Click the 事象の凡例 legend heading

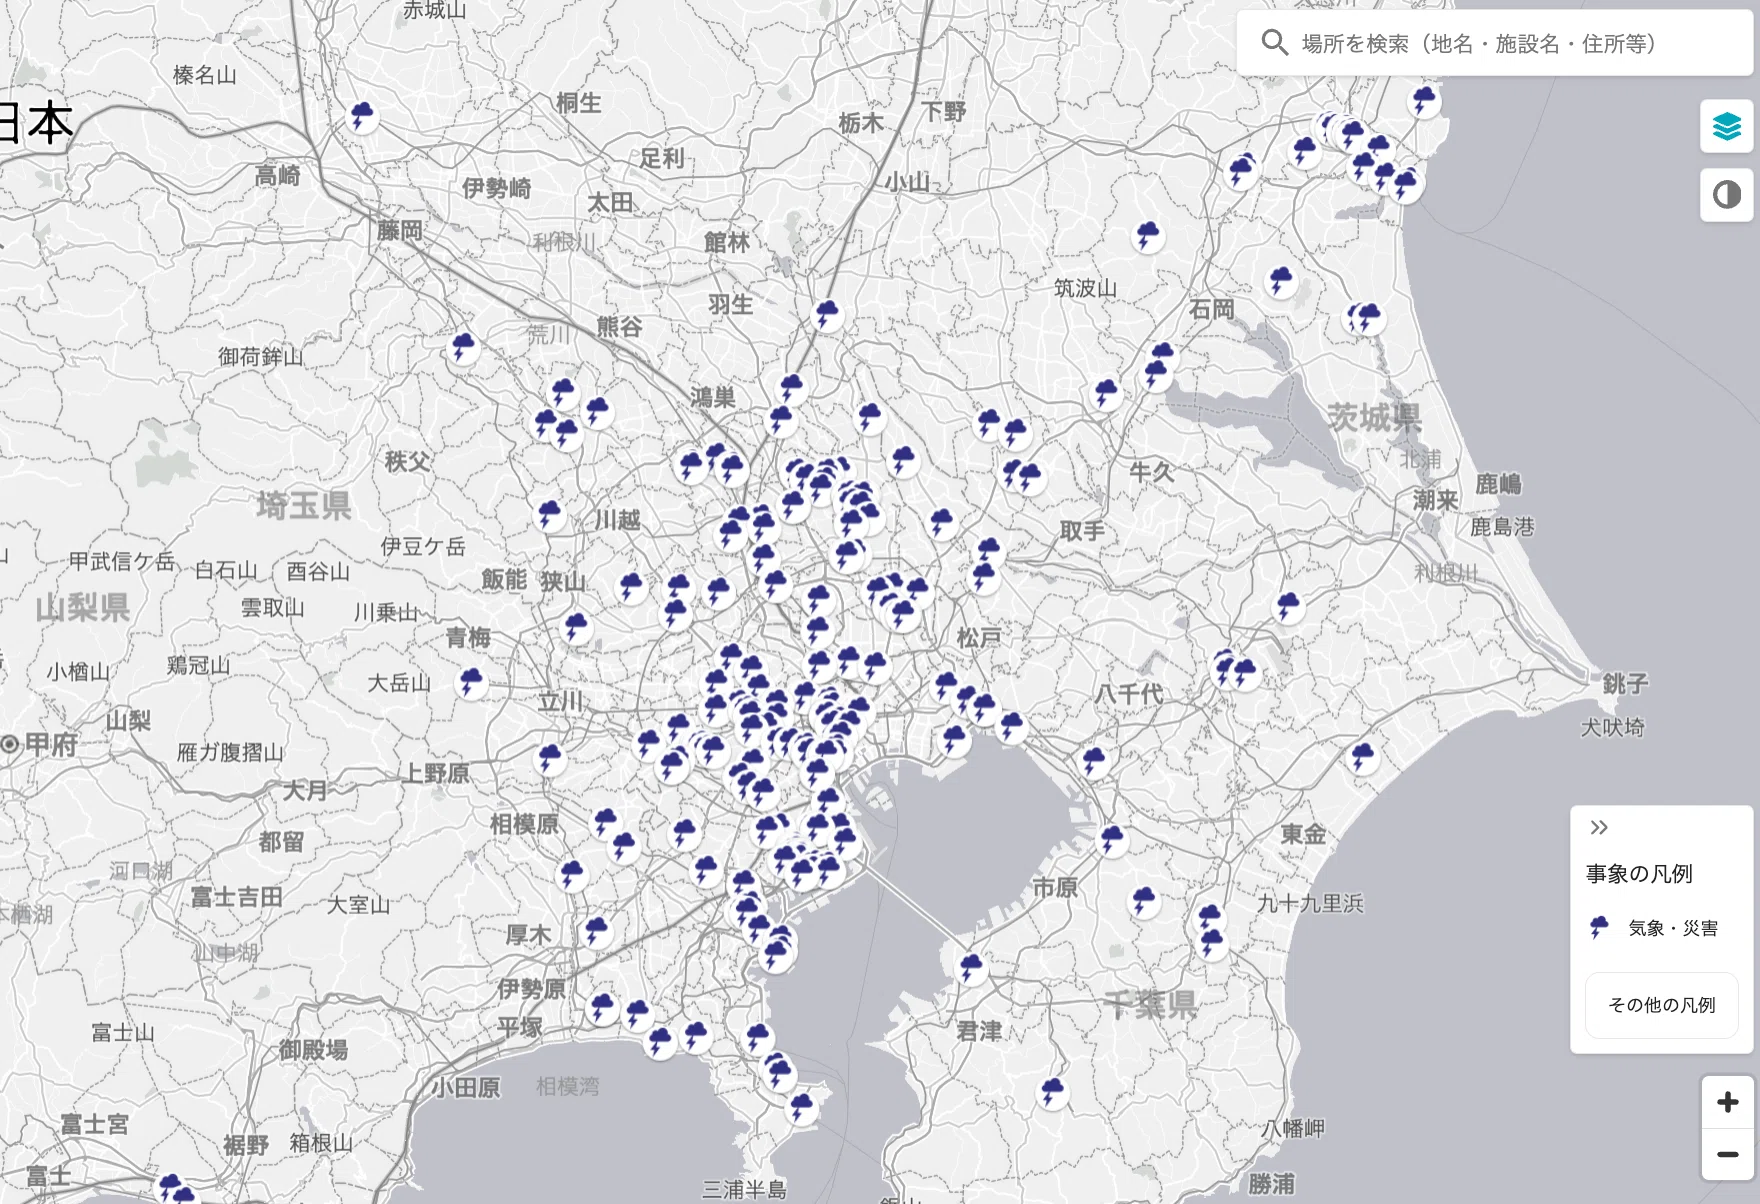click(1639, 874)
